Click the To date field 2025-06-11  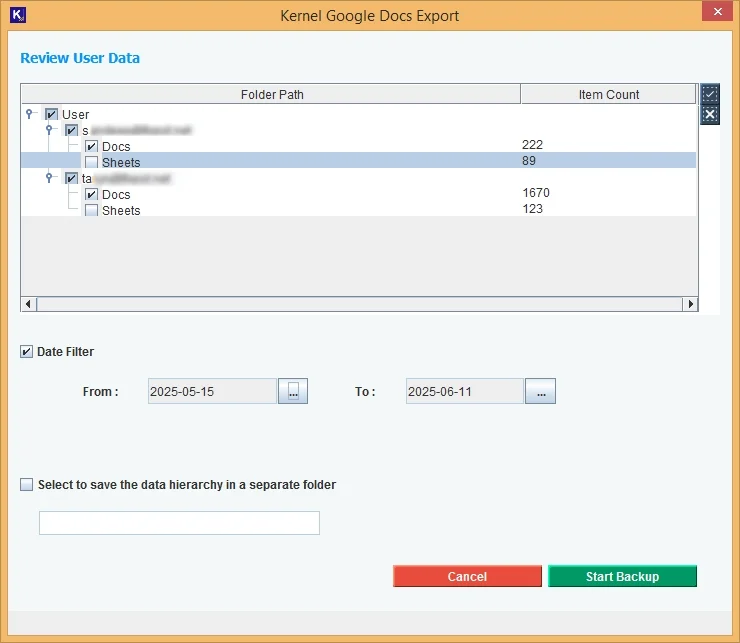tap(465, 391)
